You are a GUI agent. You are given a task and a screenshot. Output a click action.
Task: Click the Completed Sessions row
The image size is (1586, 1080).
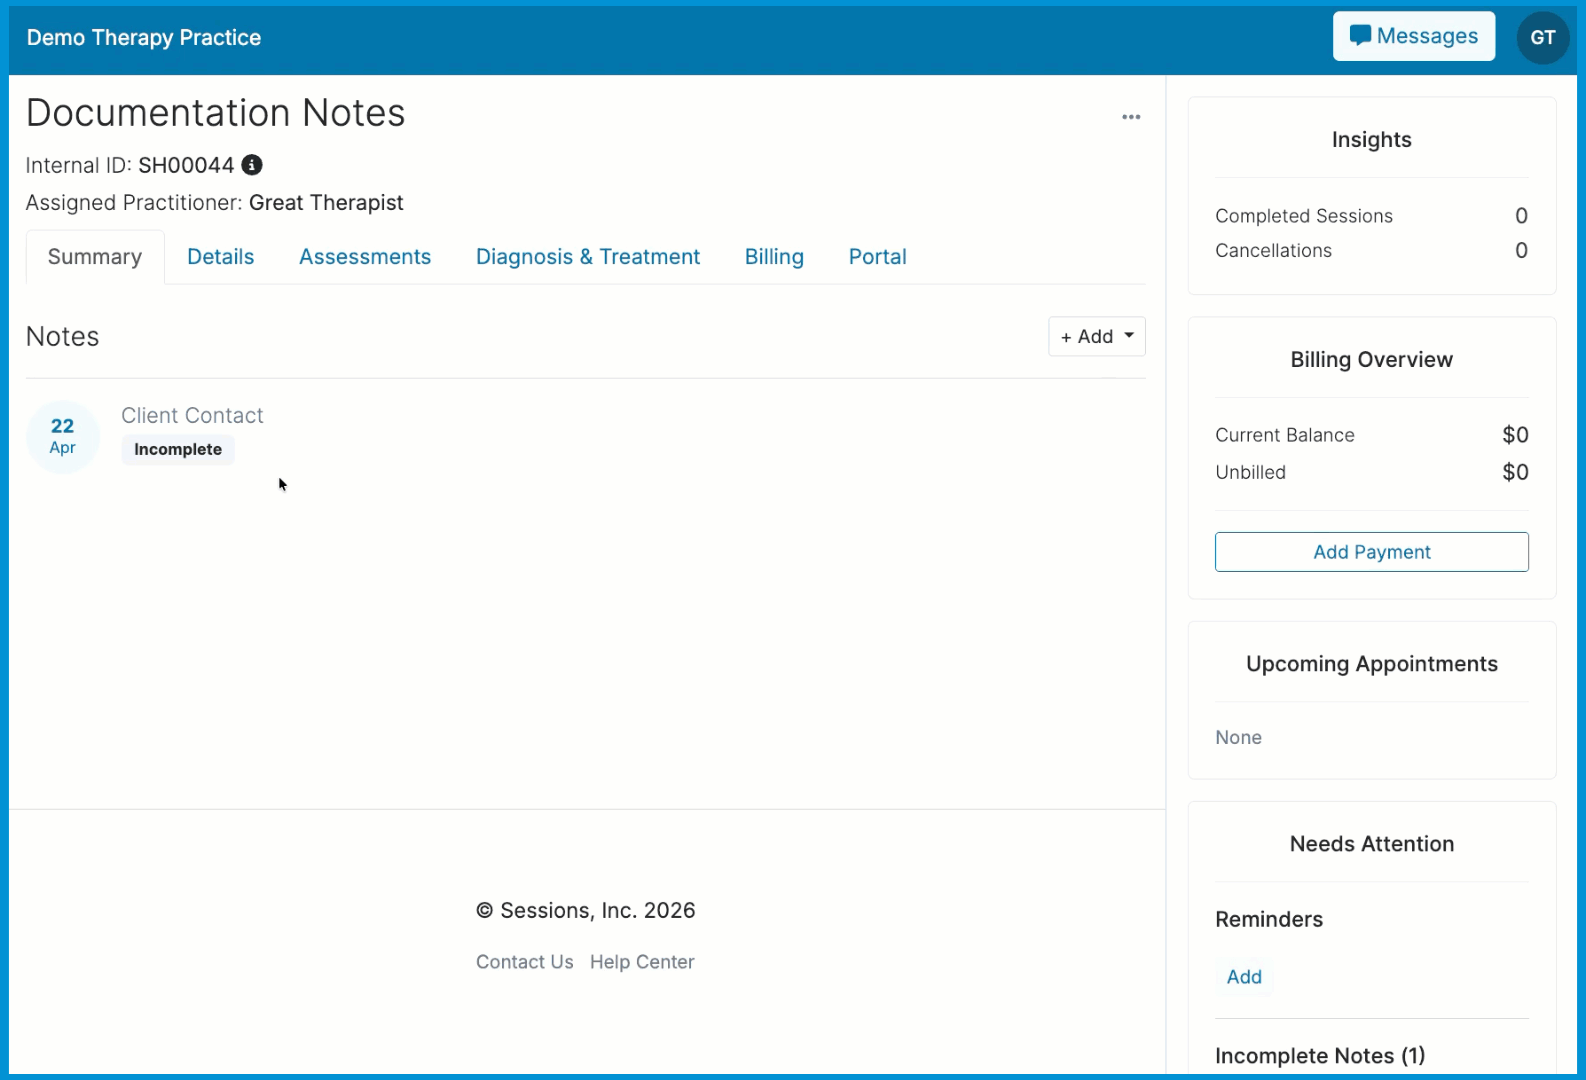(x=1371, y=216)
